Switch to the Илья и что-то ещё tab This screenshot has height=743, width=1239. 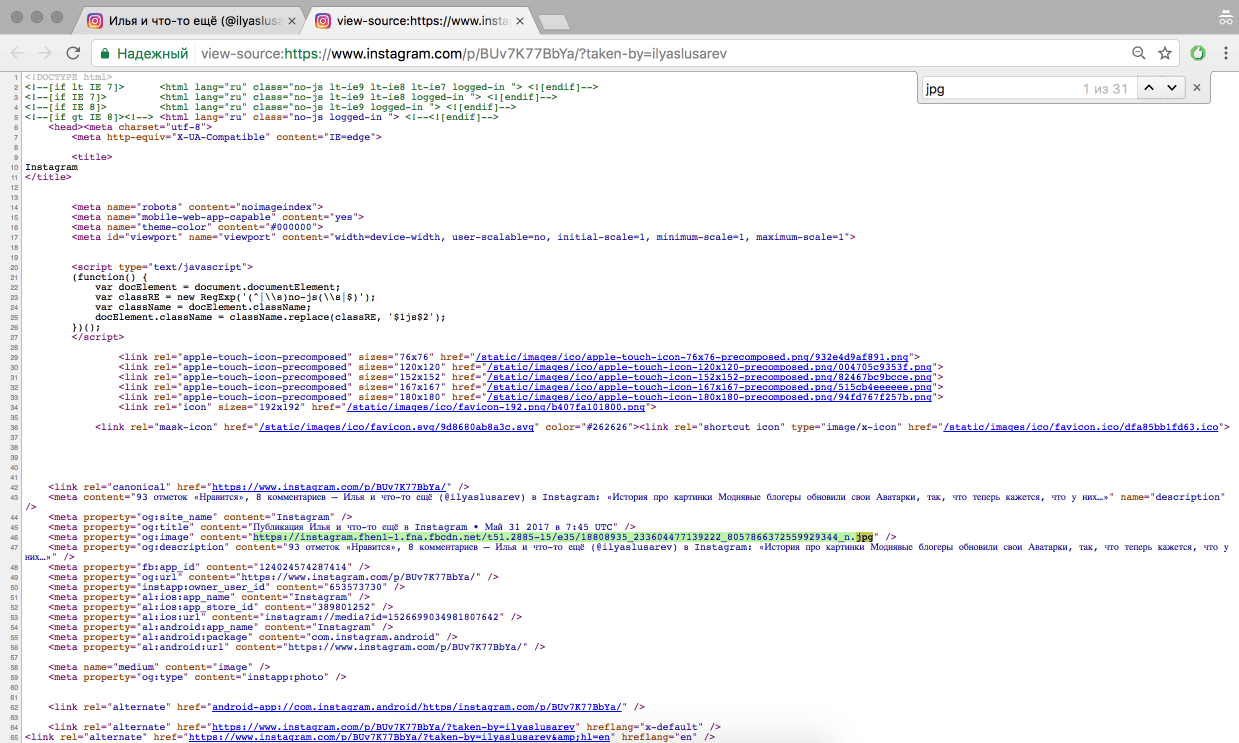191,20
